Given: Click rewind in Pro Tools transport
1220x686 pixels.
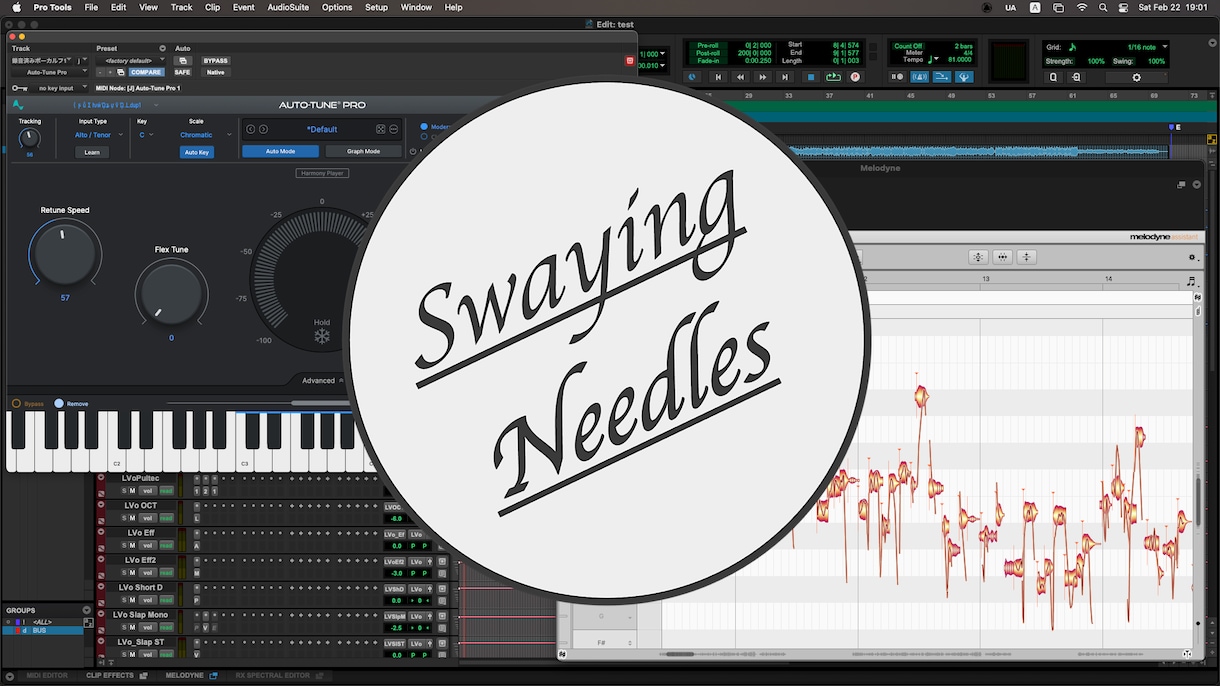Looking at the screenshot, I should pos(740,77).
